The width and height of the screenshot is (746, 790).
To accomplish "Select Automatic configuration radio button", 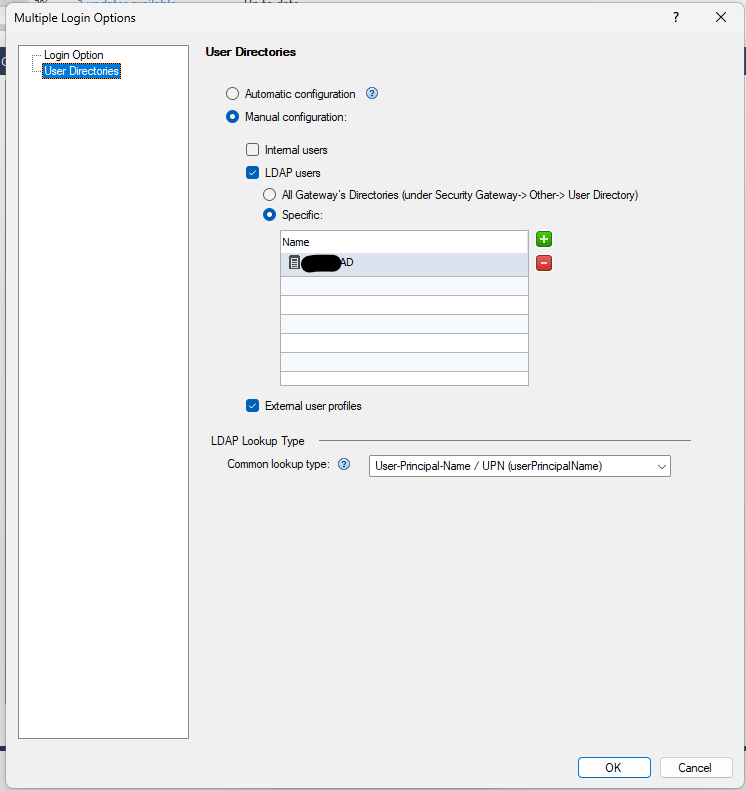I will coord(232,94).
